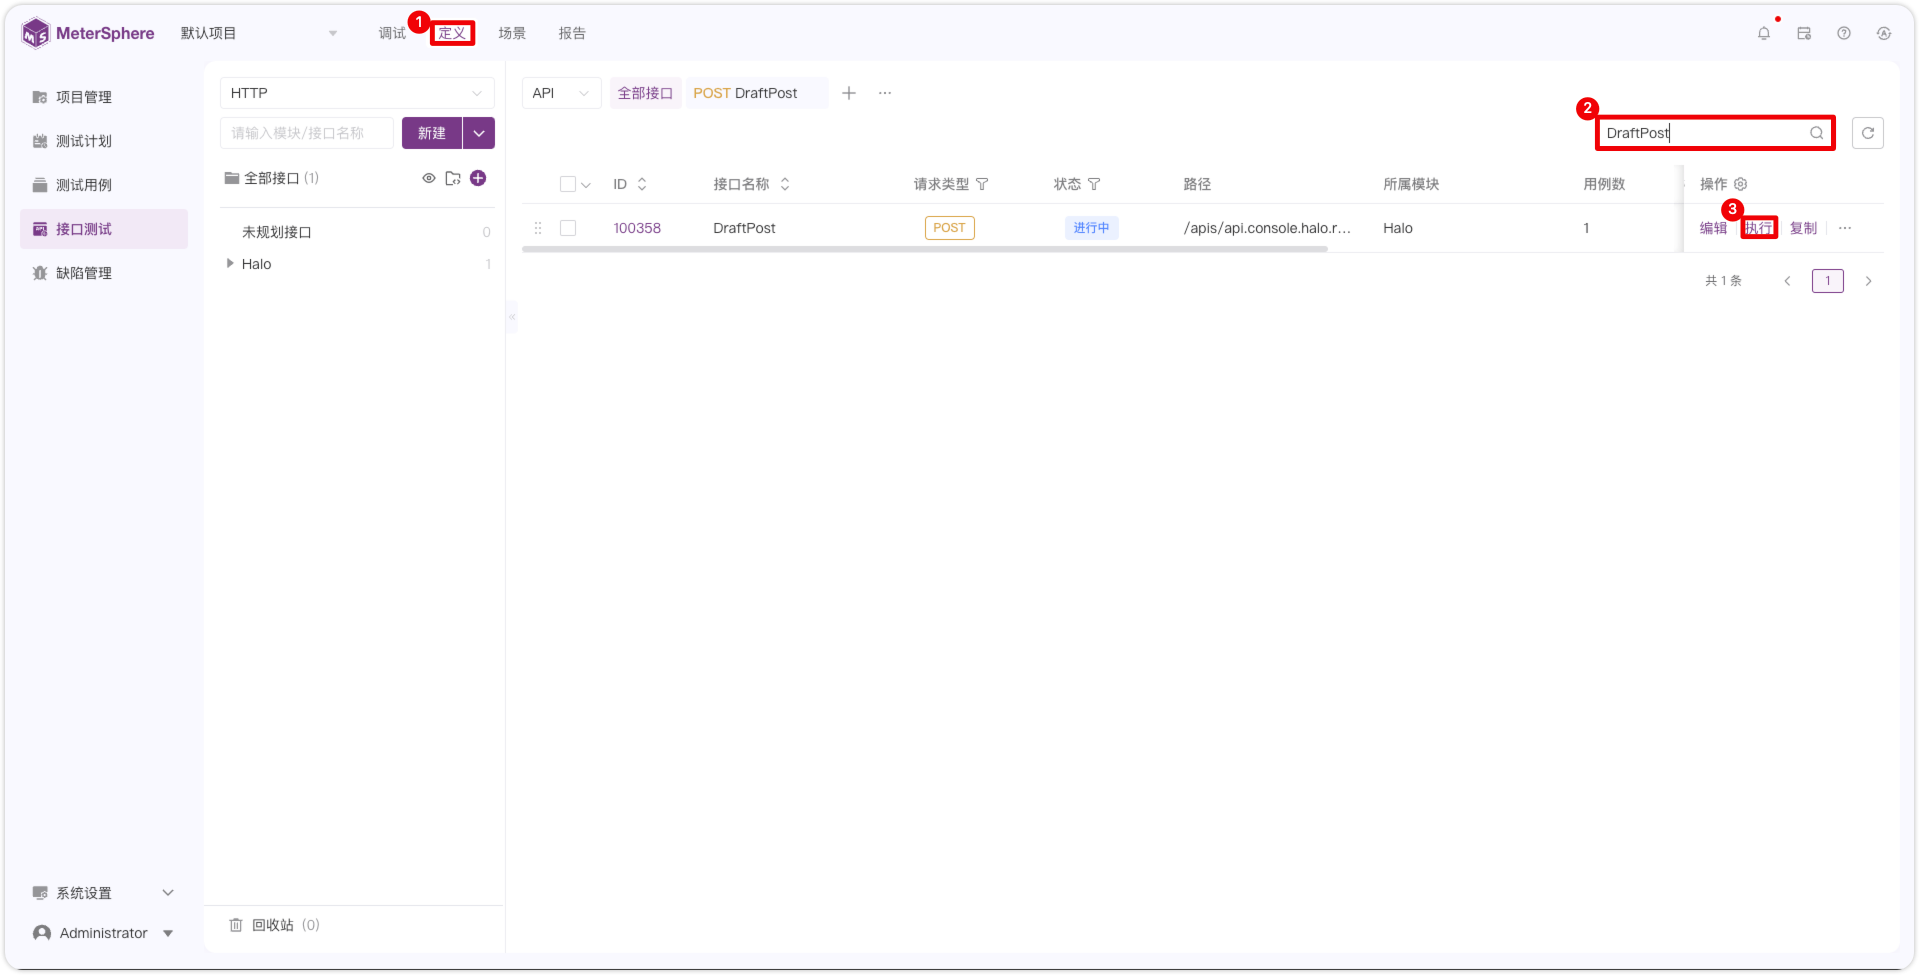Filter by 请求类型 funnel icon
Image resolution: width=1919 pixels, height=975 pixels.
pyautogui.click(x=982, y=184)
